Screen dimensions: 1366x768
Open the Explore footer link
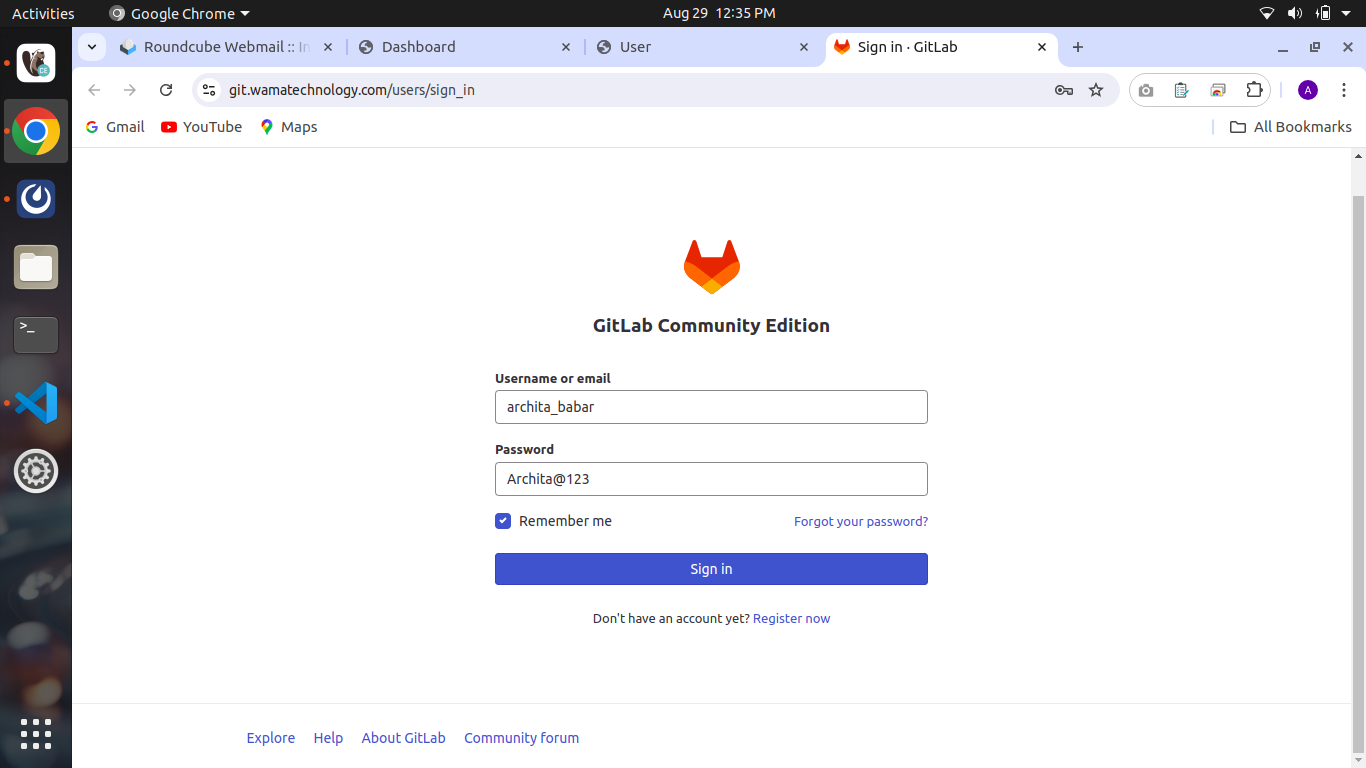tap(271, 738)
